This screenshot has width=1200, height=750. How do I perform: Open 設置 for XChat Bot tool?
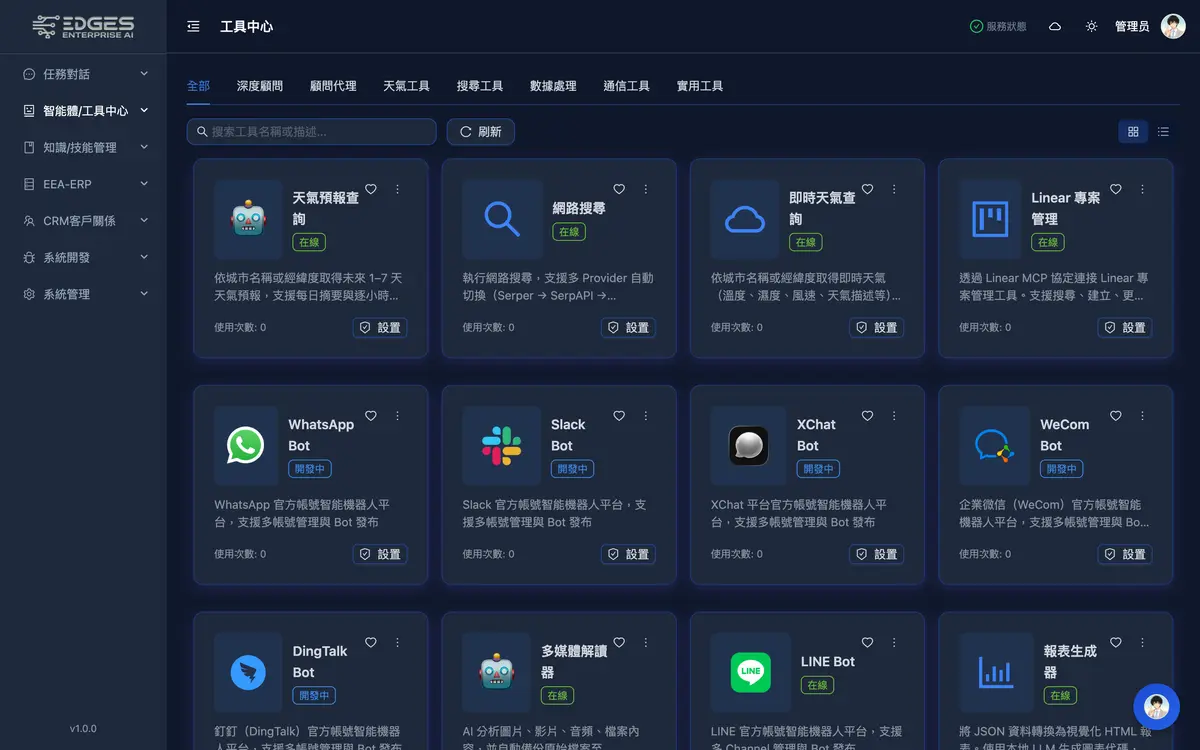876,554
